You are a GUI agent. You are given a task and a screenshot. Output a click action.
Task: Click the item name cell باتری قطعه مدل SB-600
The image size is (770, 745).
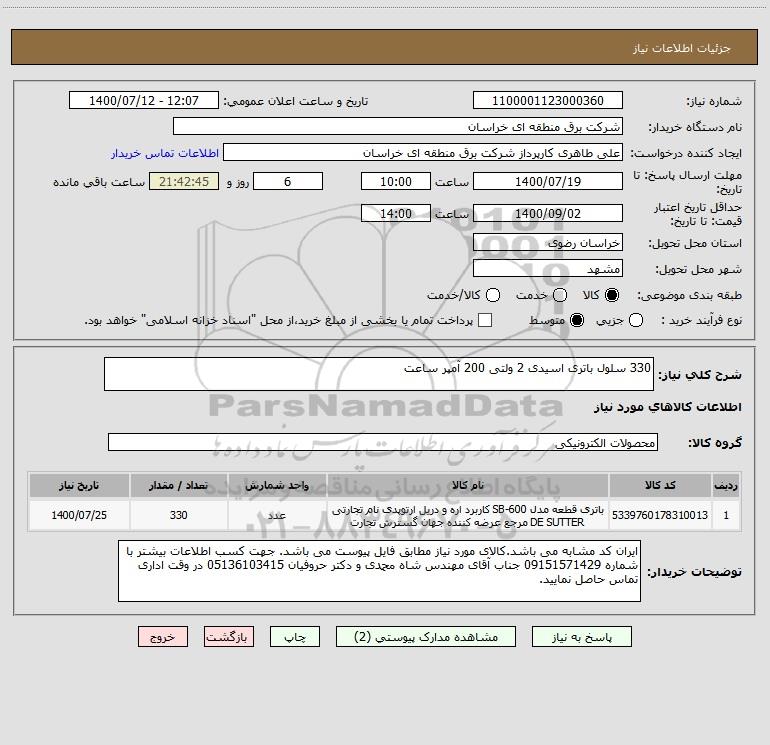pos(468,515)
